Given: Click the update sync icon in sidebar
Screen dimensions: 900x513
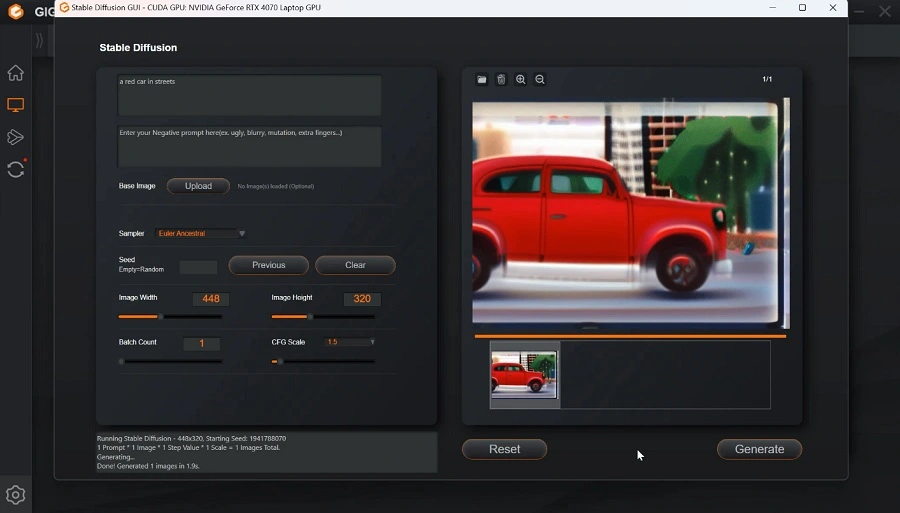Looking at the screenshot, I should pos(15,169).
